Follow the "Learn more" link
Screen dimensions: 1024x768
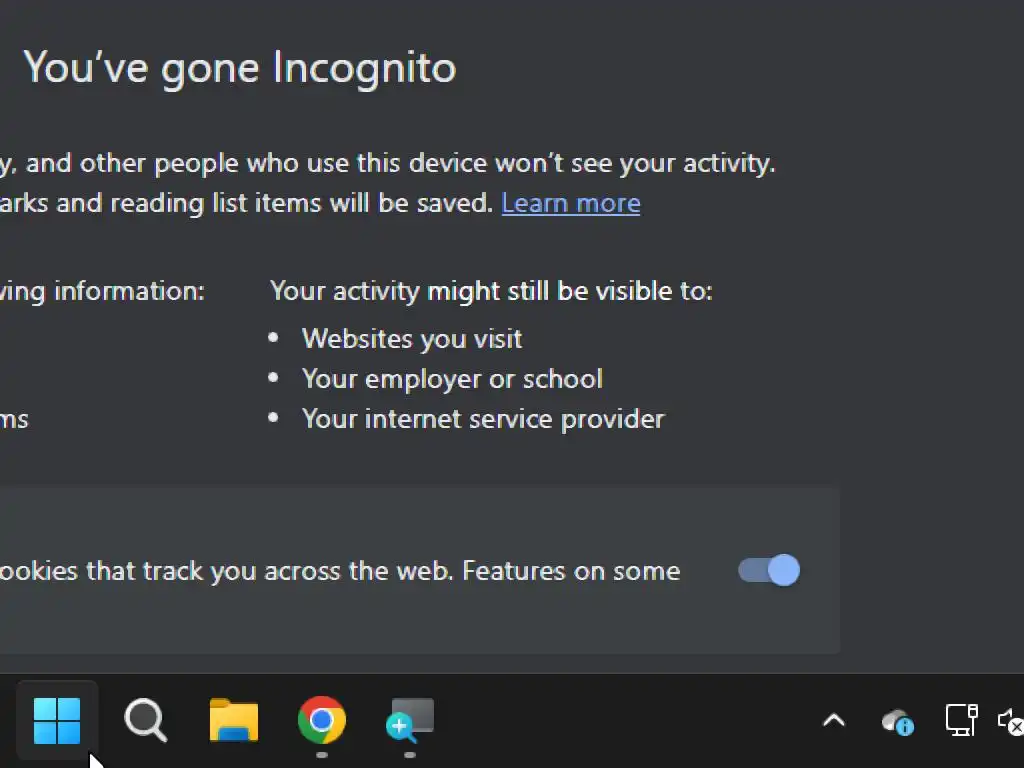pos(570,203)
